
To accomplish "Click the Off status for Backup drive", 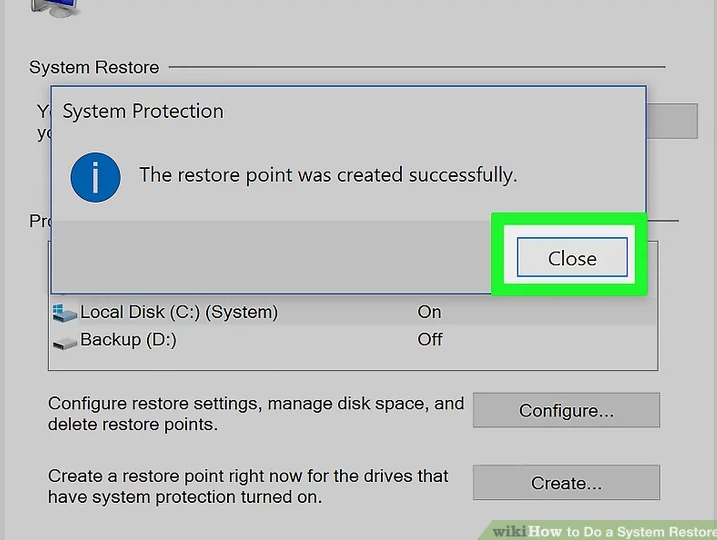I will click(430, 340).
